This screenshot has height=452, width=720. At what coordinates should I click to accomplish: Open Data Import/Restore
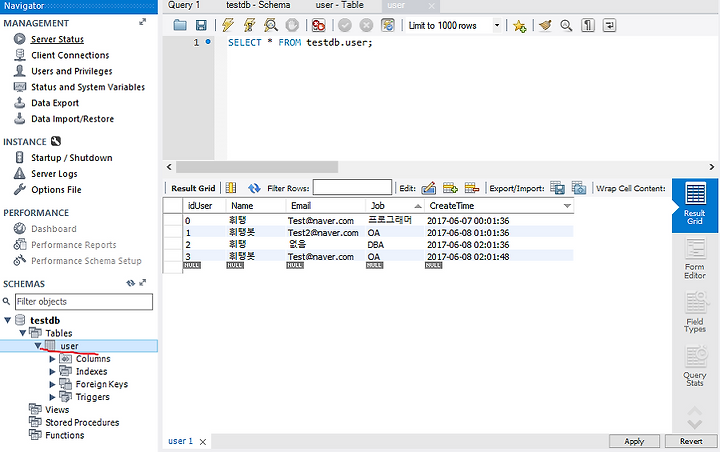coord(72,119)
